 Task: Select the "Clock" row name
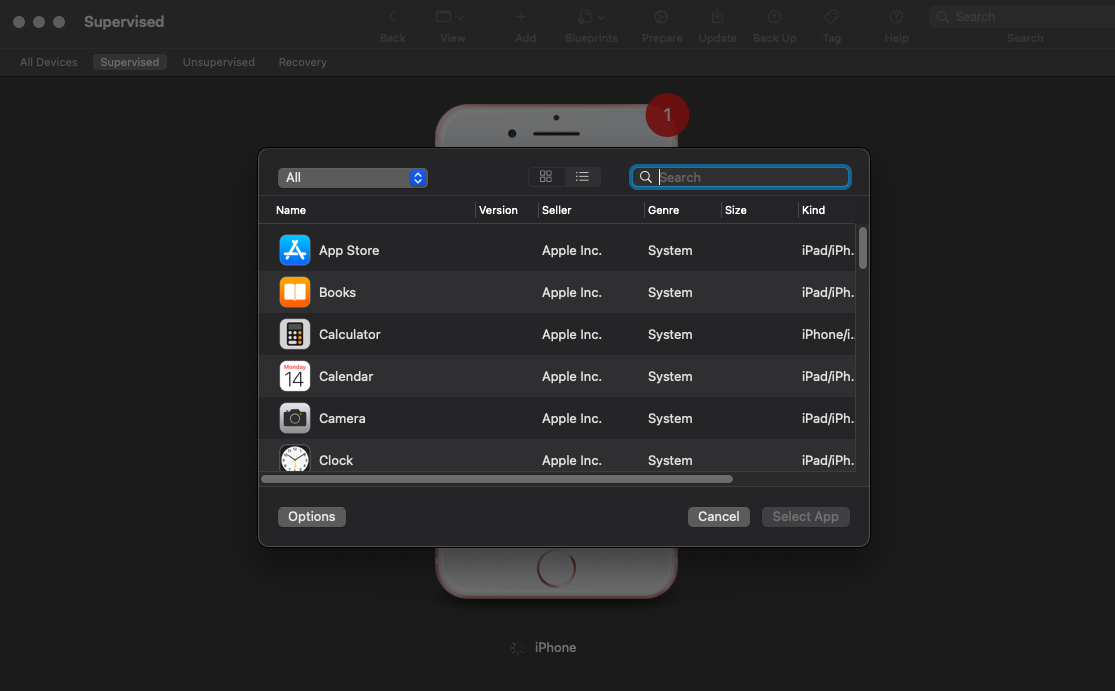click(336, 460)
